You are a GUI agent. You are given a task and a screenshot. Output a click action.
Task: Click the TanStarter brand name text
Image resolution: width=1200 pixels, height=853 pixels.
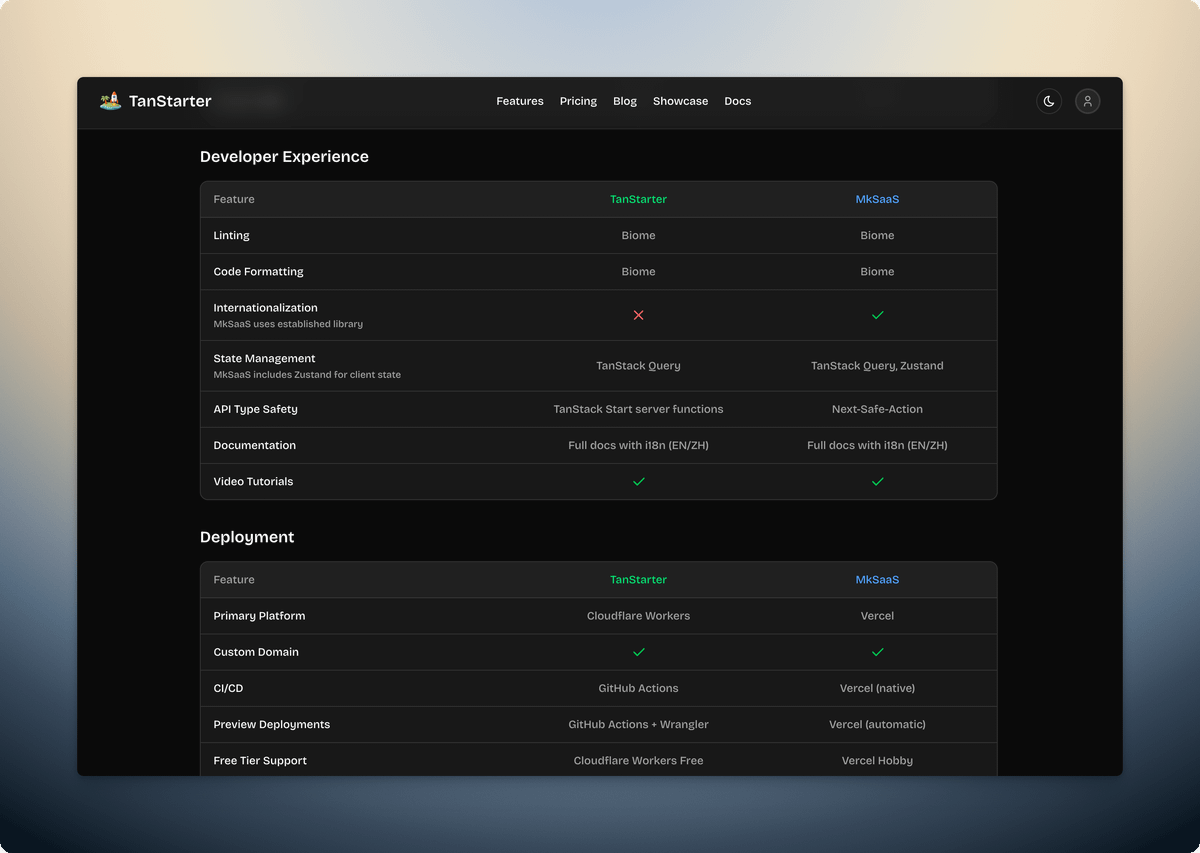[170, 101]
